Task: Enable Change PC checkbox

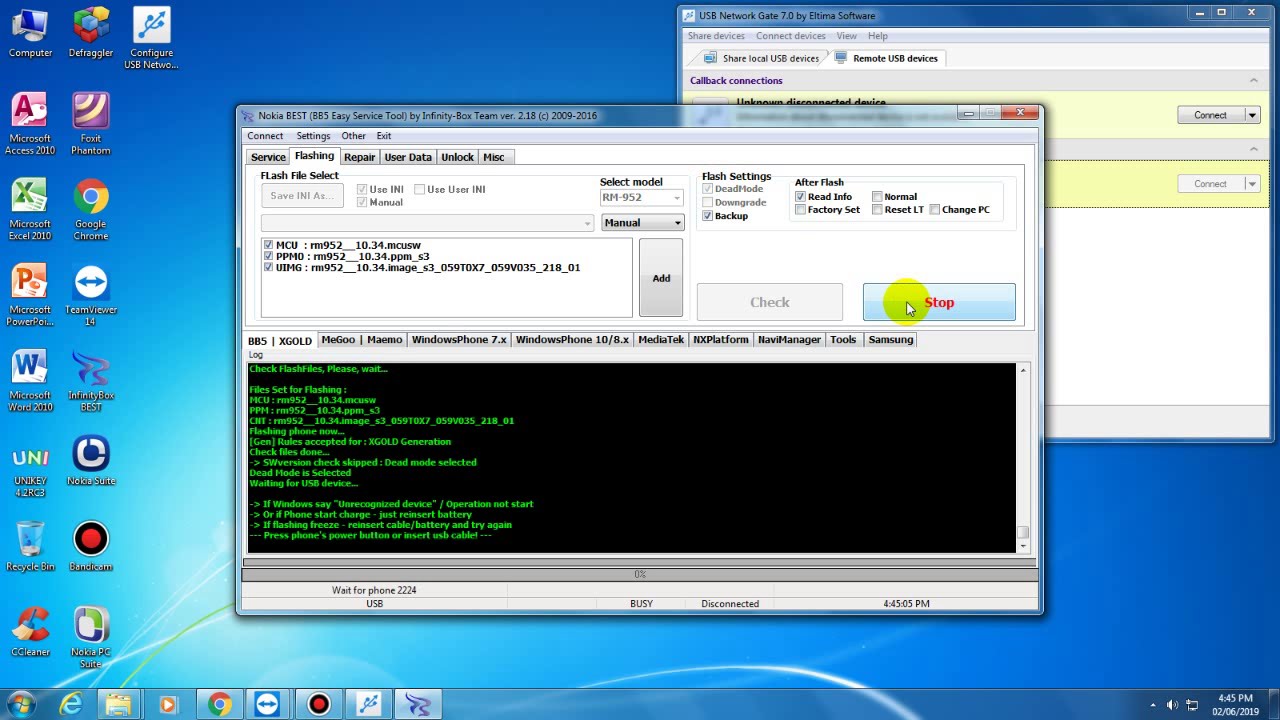Action: pyautogui.click(x=935, y=210)
